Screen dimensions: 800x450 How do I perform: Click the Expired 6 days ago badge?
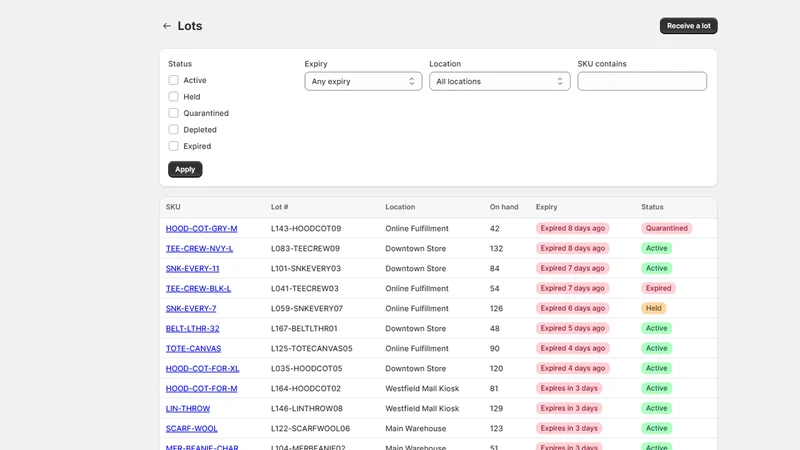572,308
